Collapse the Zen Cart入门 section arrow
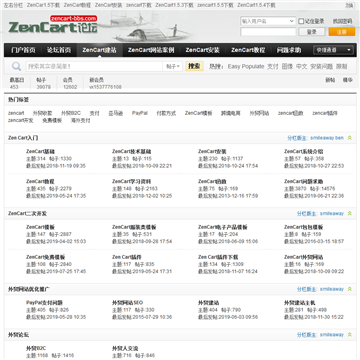Viewport: 360px width, 360px height. 350,138
